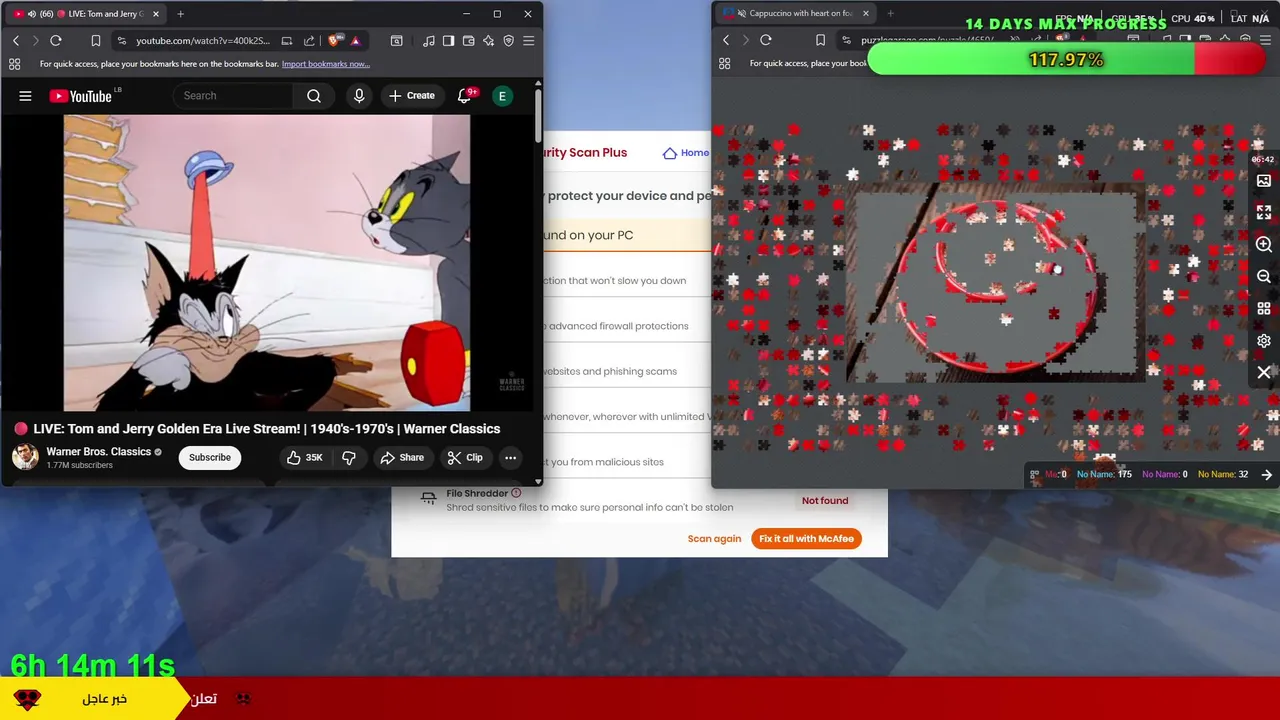Open site settings icon in YouTube address bar
Viewport: 1280px width, 720px height.
tap(122, 41)
